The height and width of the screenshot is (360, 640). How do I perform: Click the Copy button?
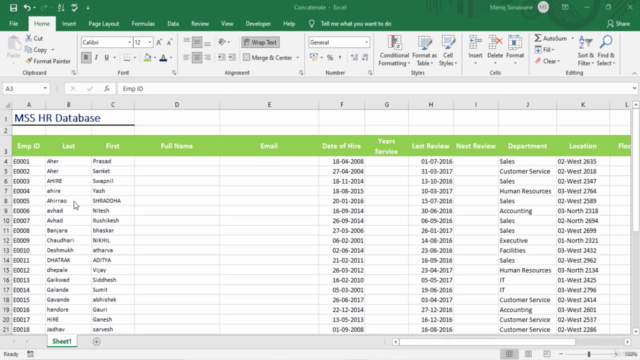(x=37, y=50)
